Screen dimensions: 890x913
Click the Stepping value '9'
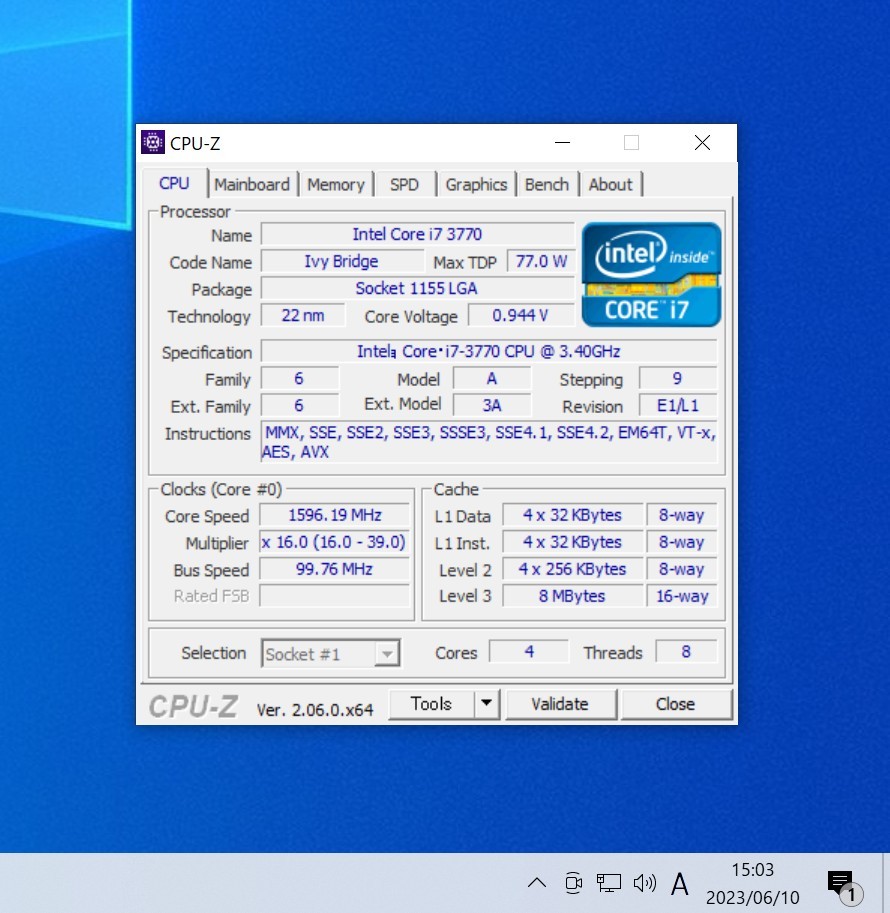click(x=677, y=378)
